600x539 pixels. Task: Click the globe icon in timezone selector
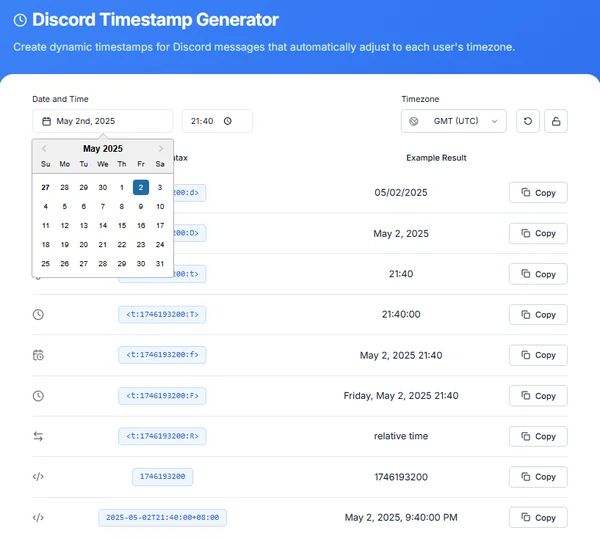pyautogui.click(x=414, y=121)
